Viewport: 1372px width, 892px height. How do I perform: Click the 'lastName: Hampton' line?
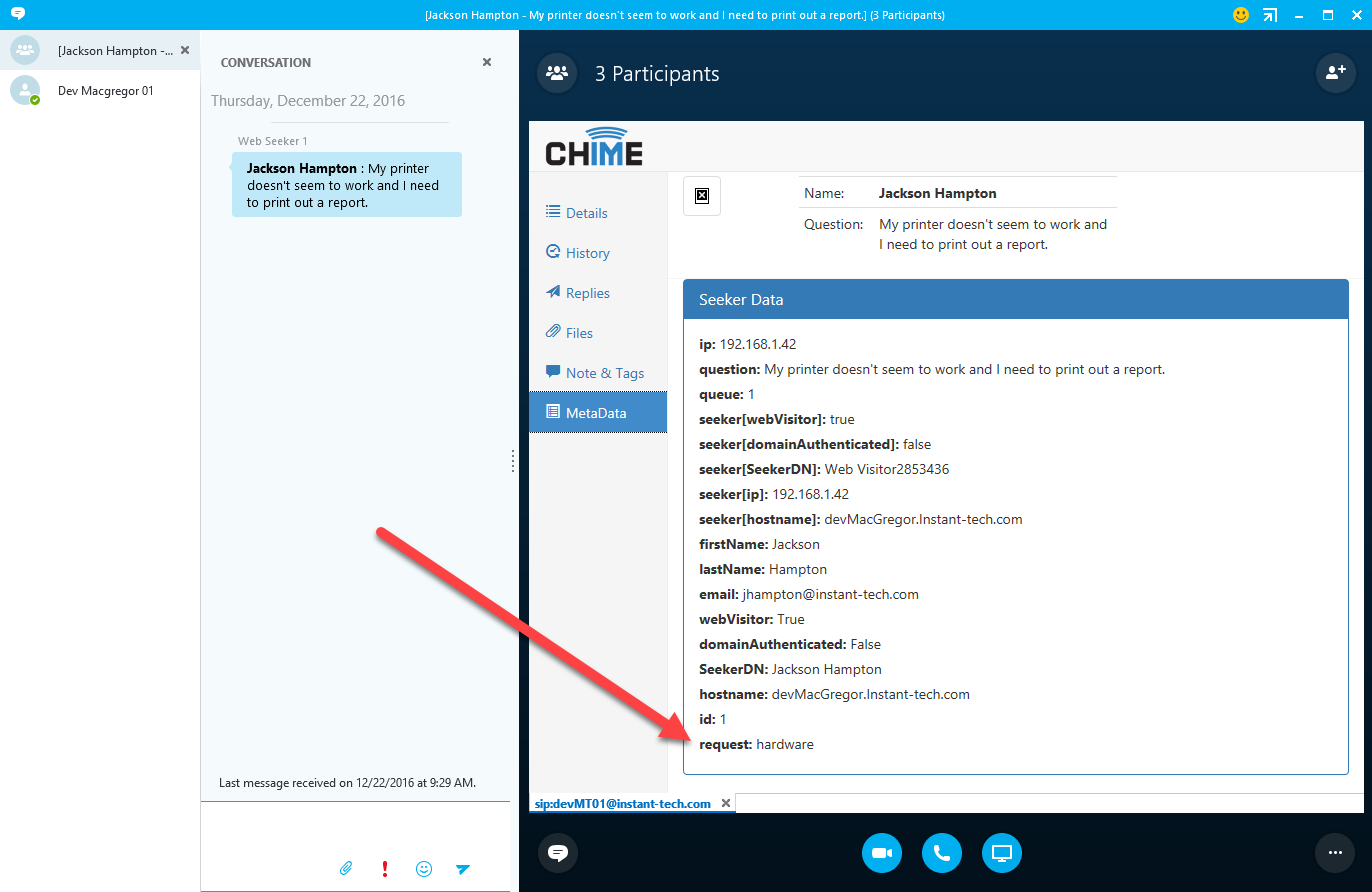(x=763, y=569)
